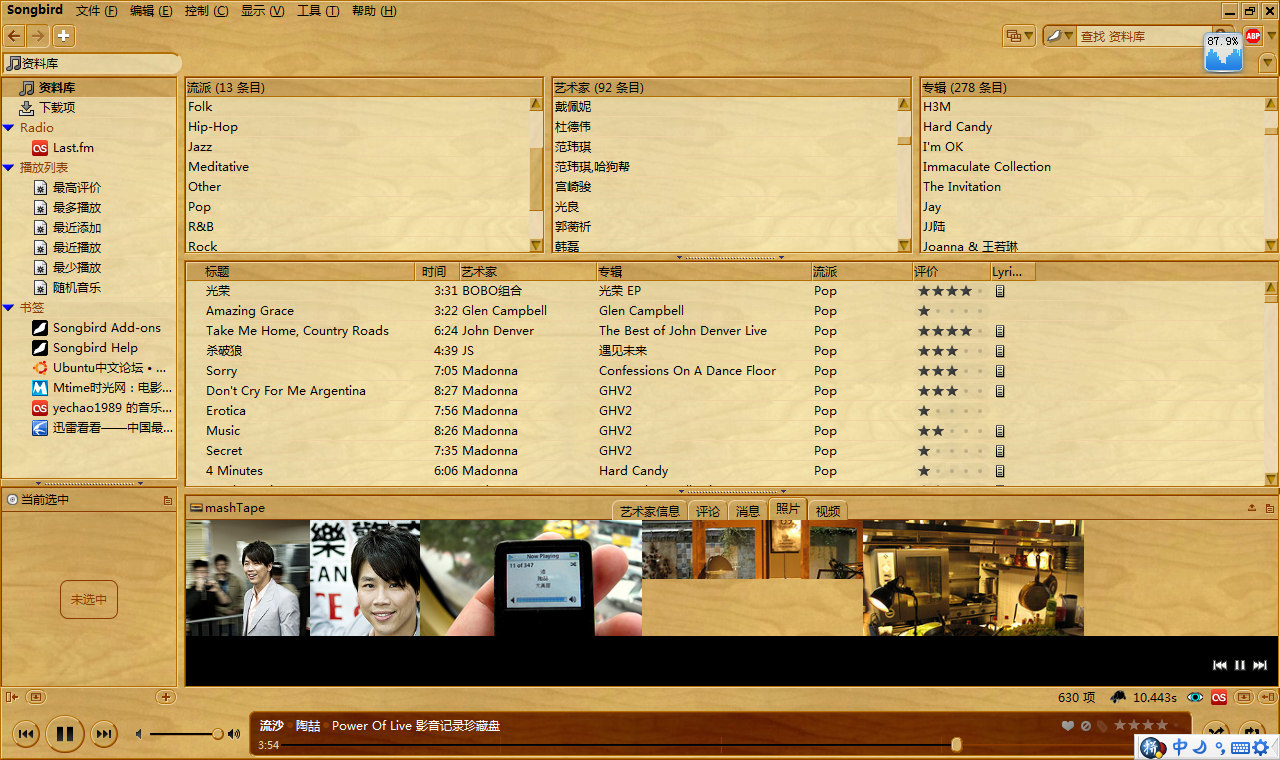Open the 下载项 downloads node
The image size is (1280, 760).
tap(57, 107)
